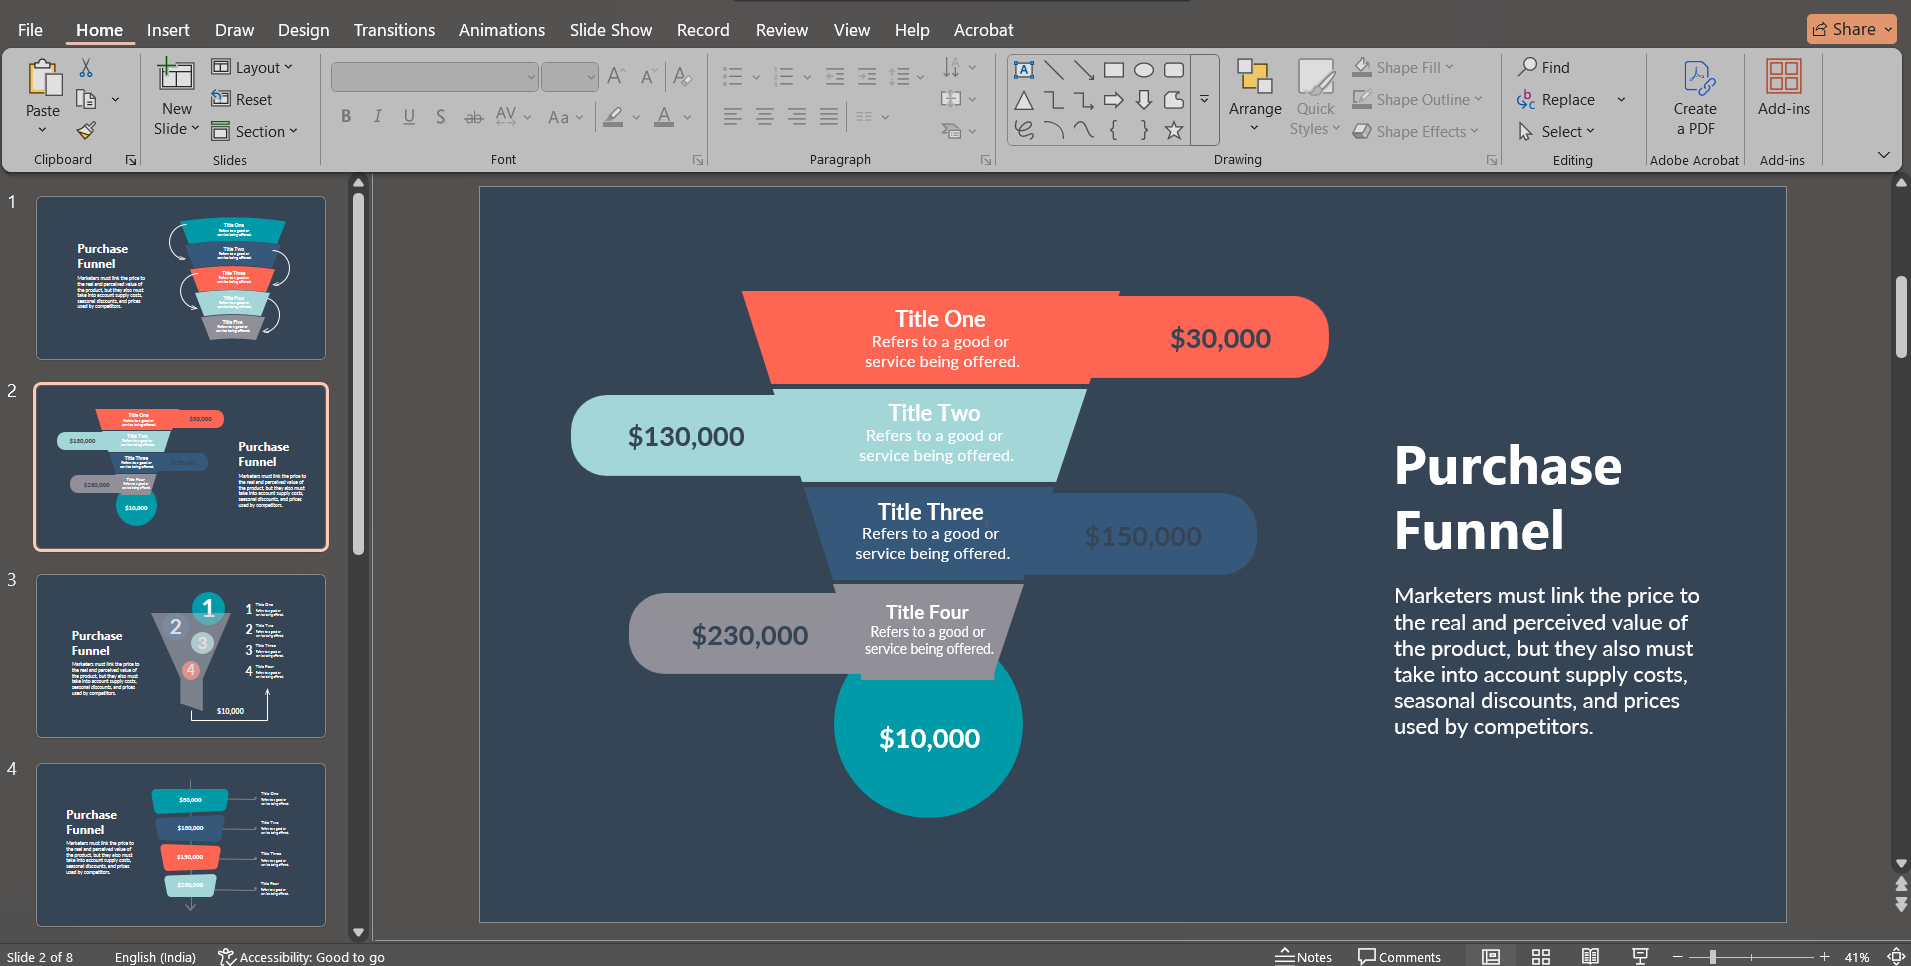Click the Share button
Viewport: 1911px width, 966px height.
(x=1849, y=29)
